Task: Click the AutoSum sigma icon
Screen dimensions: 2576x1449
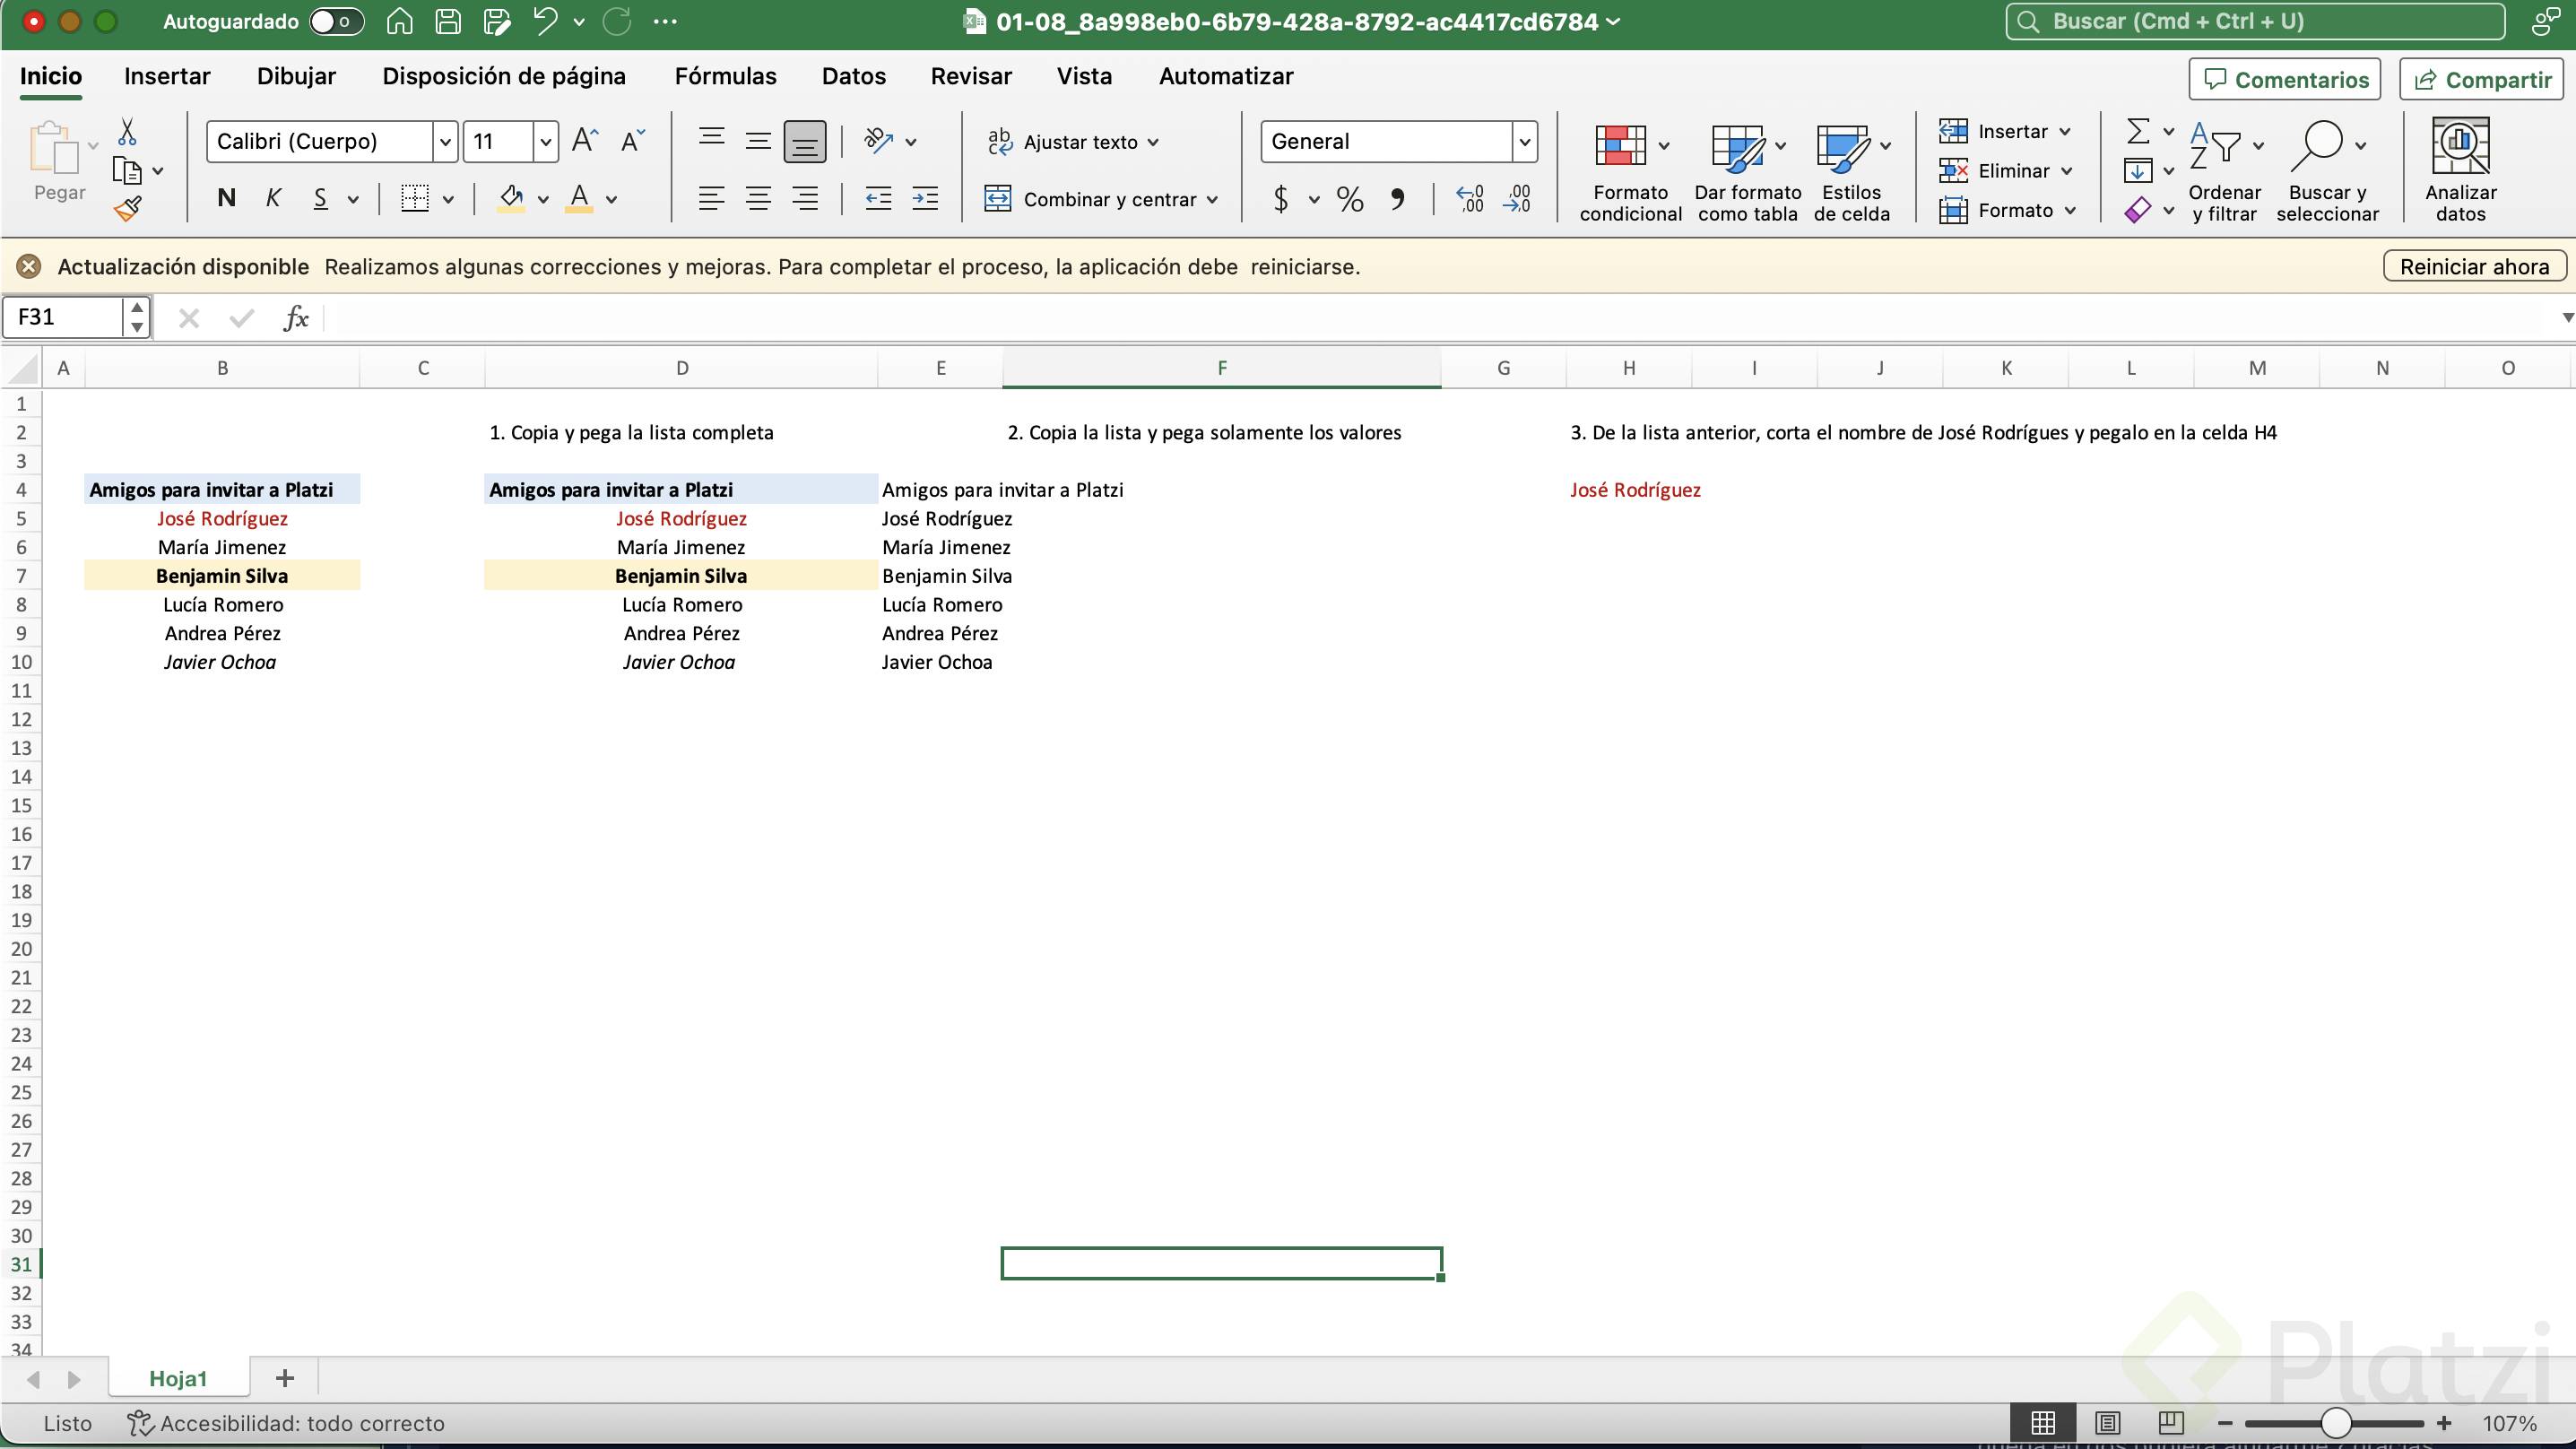Action: (x=2137, y=131)
